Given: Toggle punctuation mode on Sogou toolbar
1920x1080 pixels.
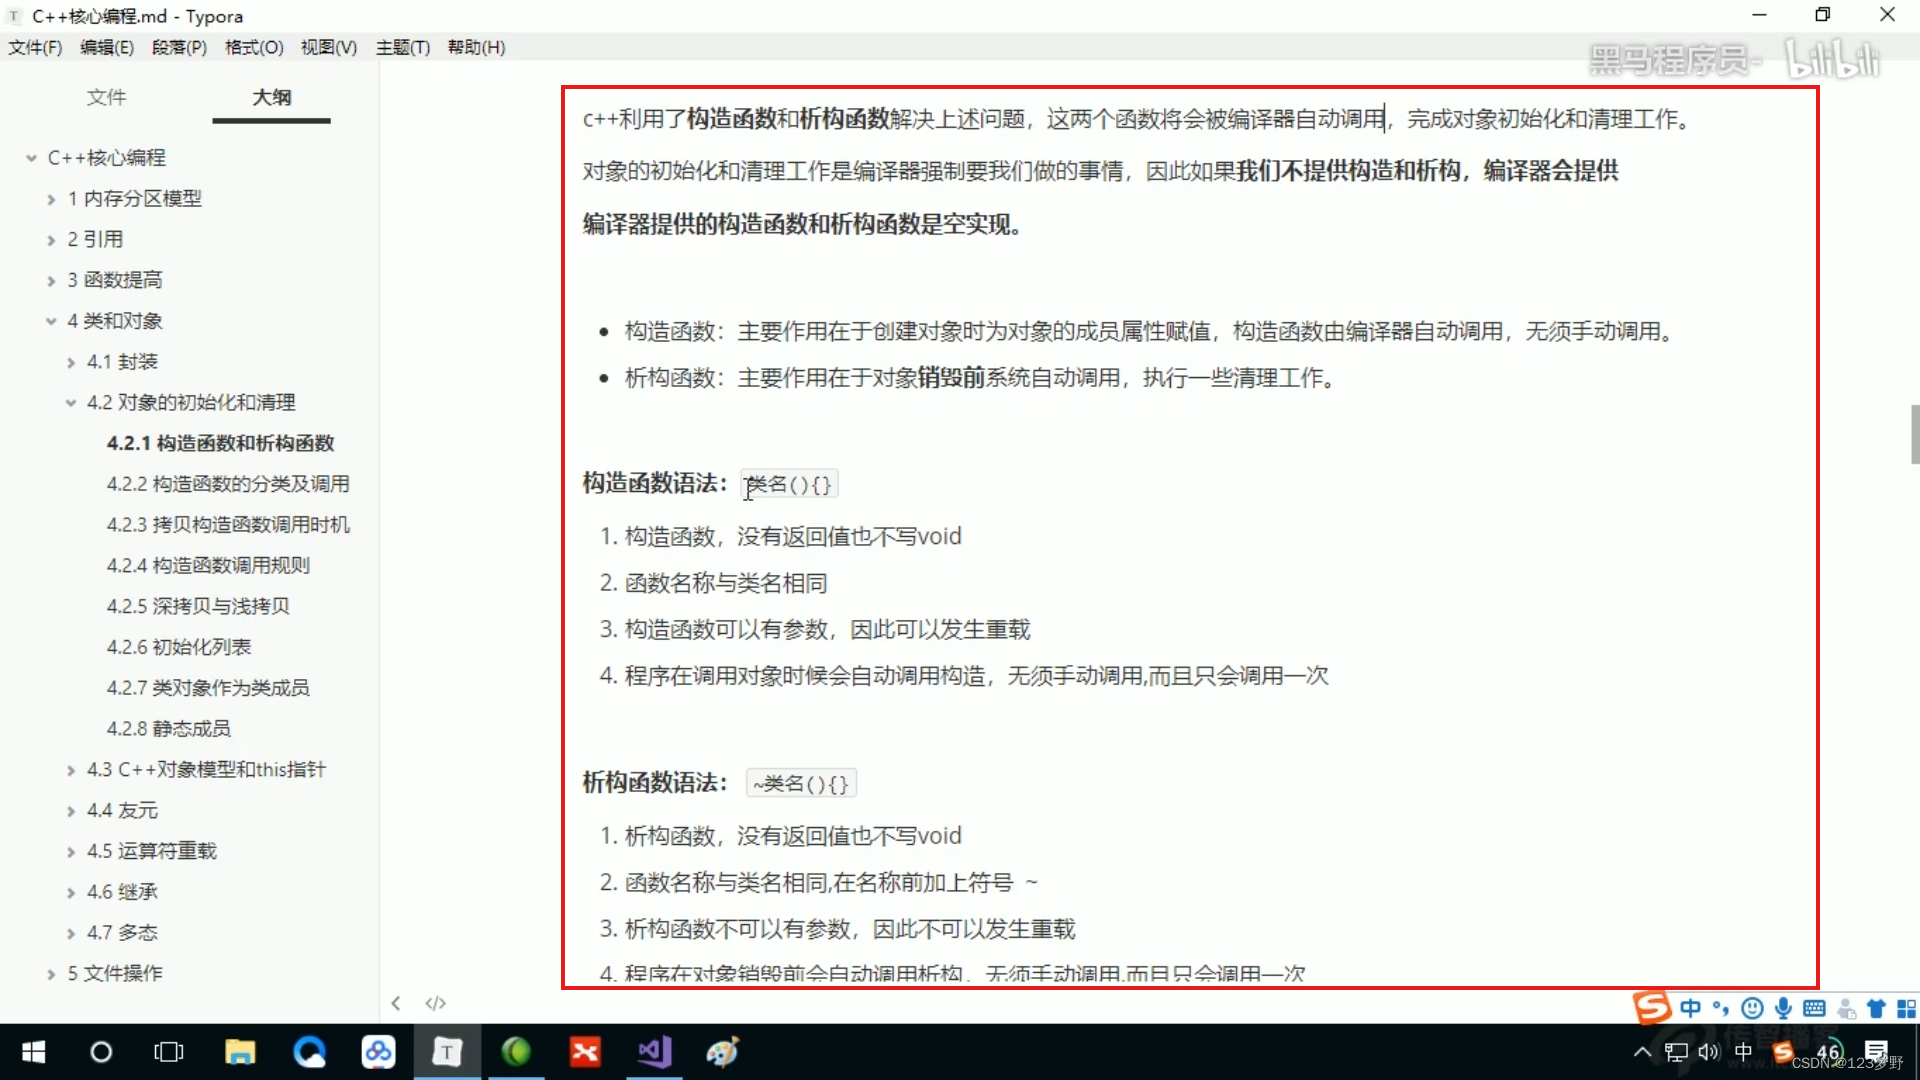Looking at the screenshot, I should click(x=1721, y=1008).
